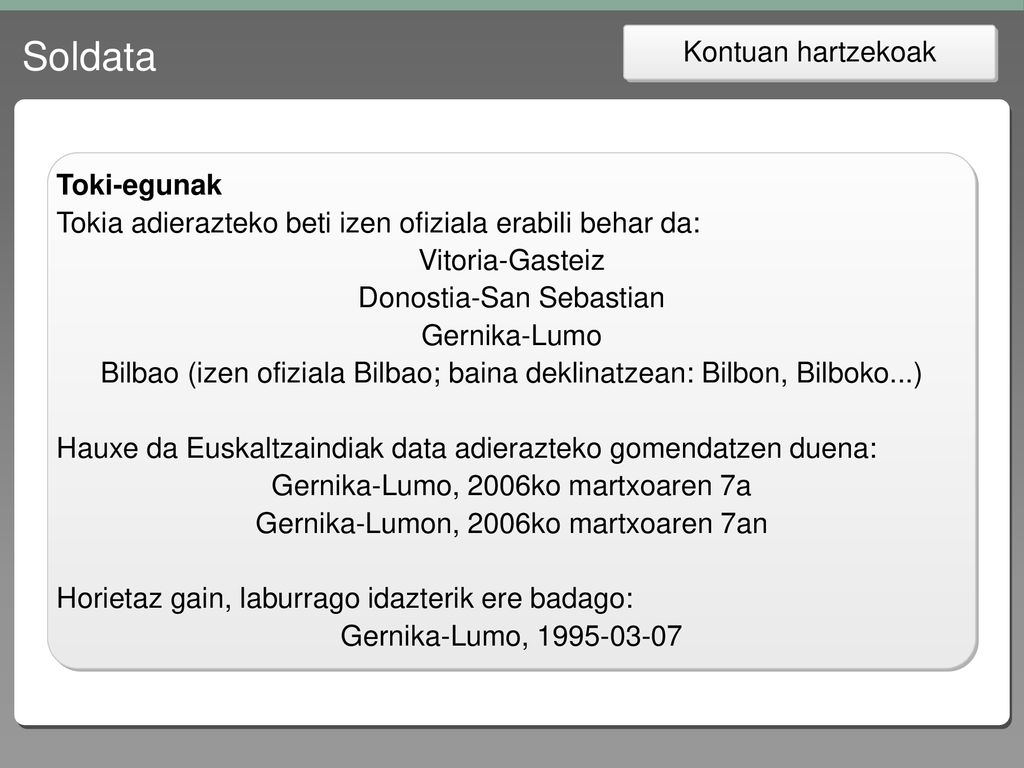Click the date line ending in martxoaren 7a

click(511, 486)
